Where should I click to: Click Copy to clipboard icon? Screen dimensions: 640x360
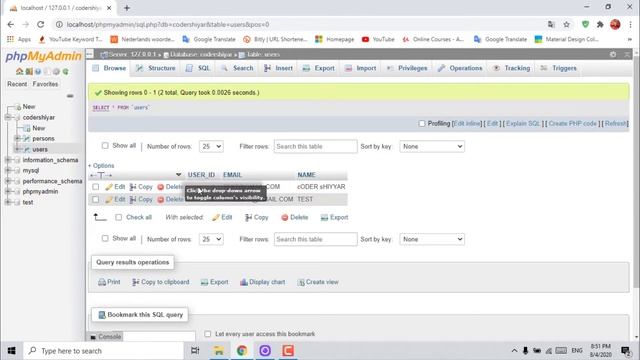(136, 282)
